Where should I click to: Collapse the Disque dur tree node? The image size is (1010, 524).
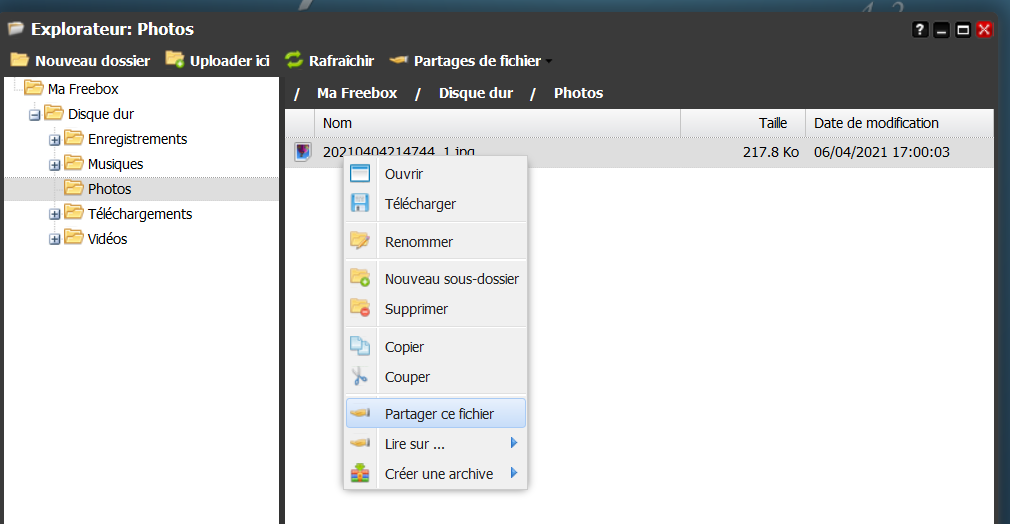35,115
